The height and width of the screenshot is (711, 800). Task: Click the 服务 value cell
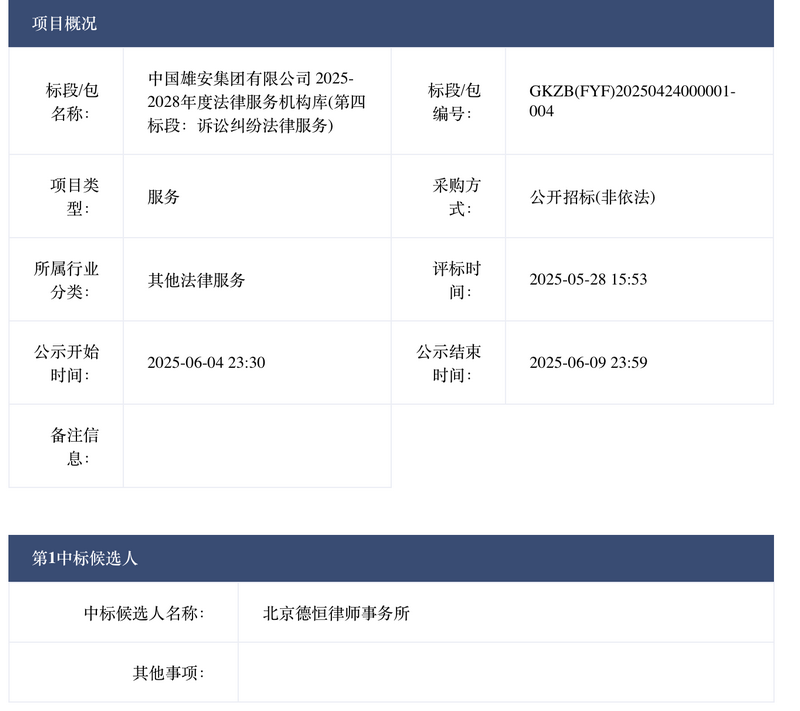[257, 196]
